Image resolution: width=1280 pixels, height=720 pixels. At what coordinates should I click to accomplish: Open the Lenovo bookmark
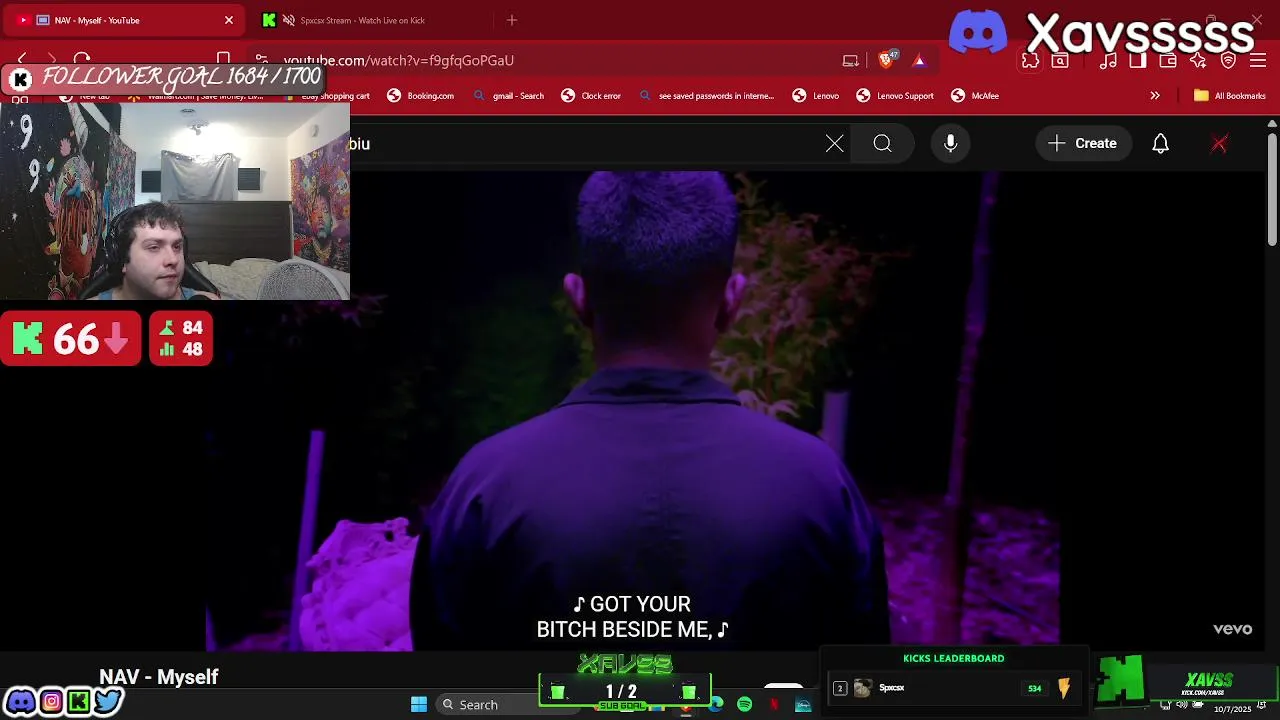point(816,96)
